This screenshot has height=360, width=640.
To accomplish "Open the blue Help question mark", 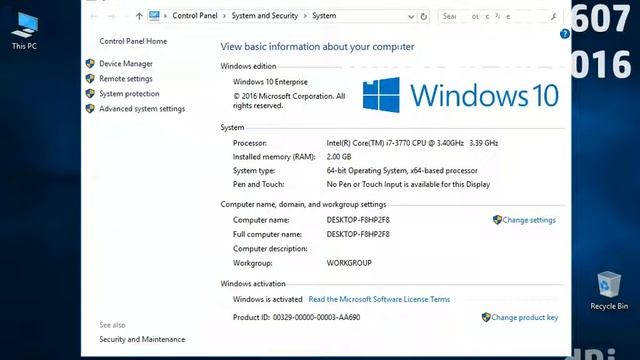I will (x=565, y=34).
